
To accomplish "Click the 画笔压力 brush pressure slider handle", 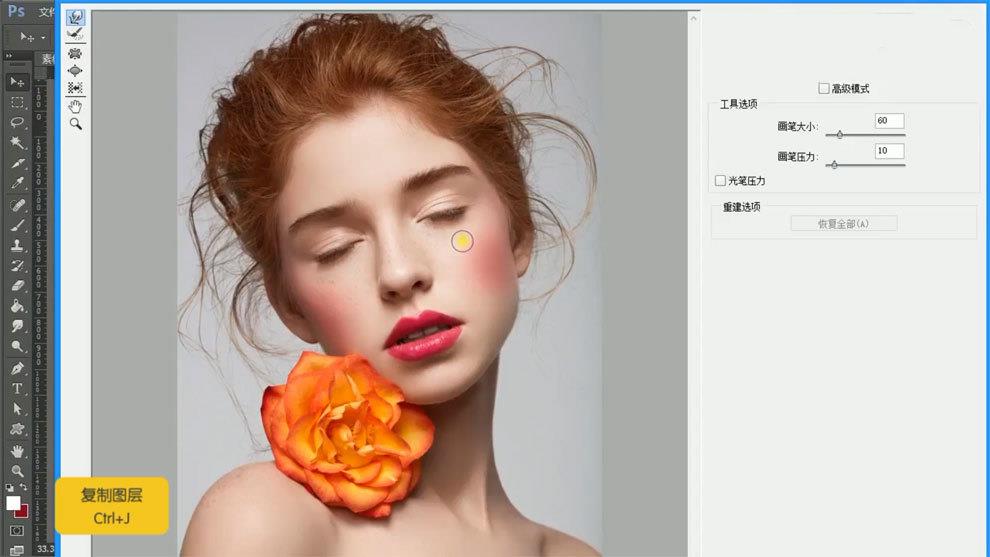I will pyautogui.click(x=834, y=165).
